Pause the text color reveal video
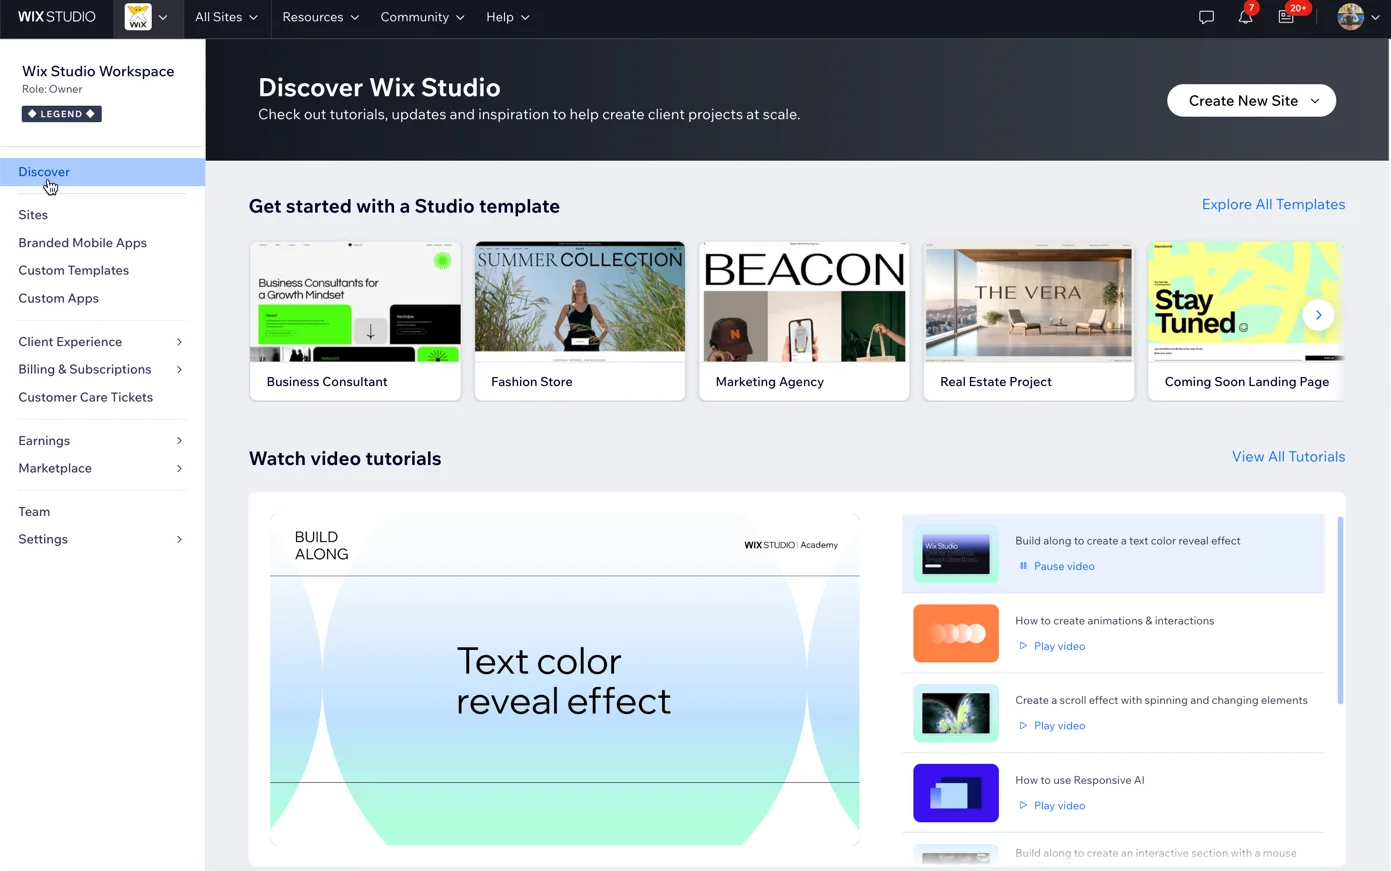This screenshot has height=871, width=1391. pos(1056,566)
